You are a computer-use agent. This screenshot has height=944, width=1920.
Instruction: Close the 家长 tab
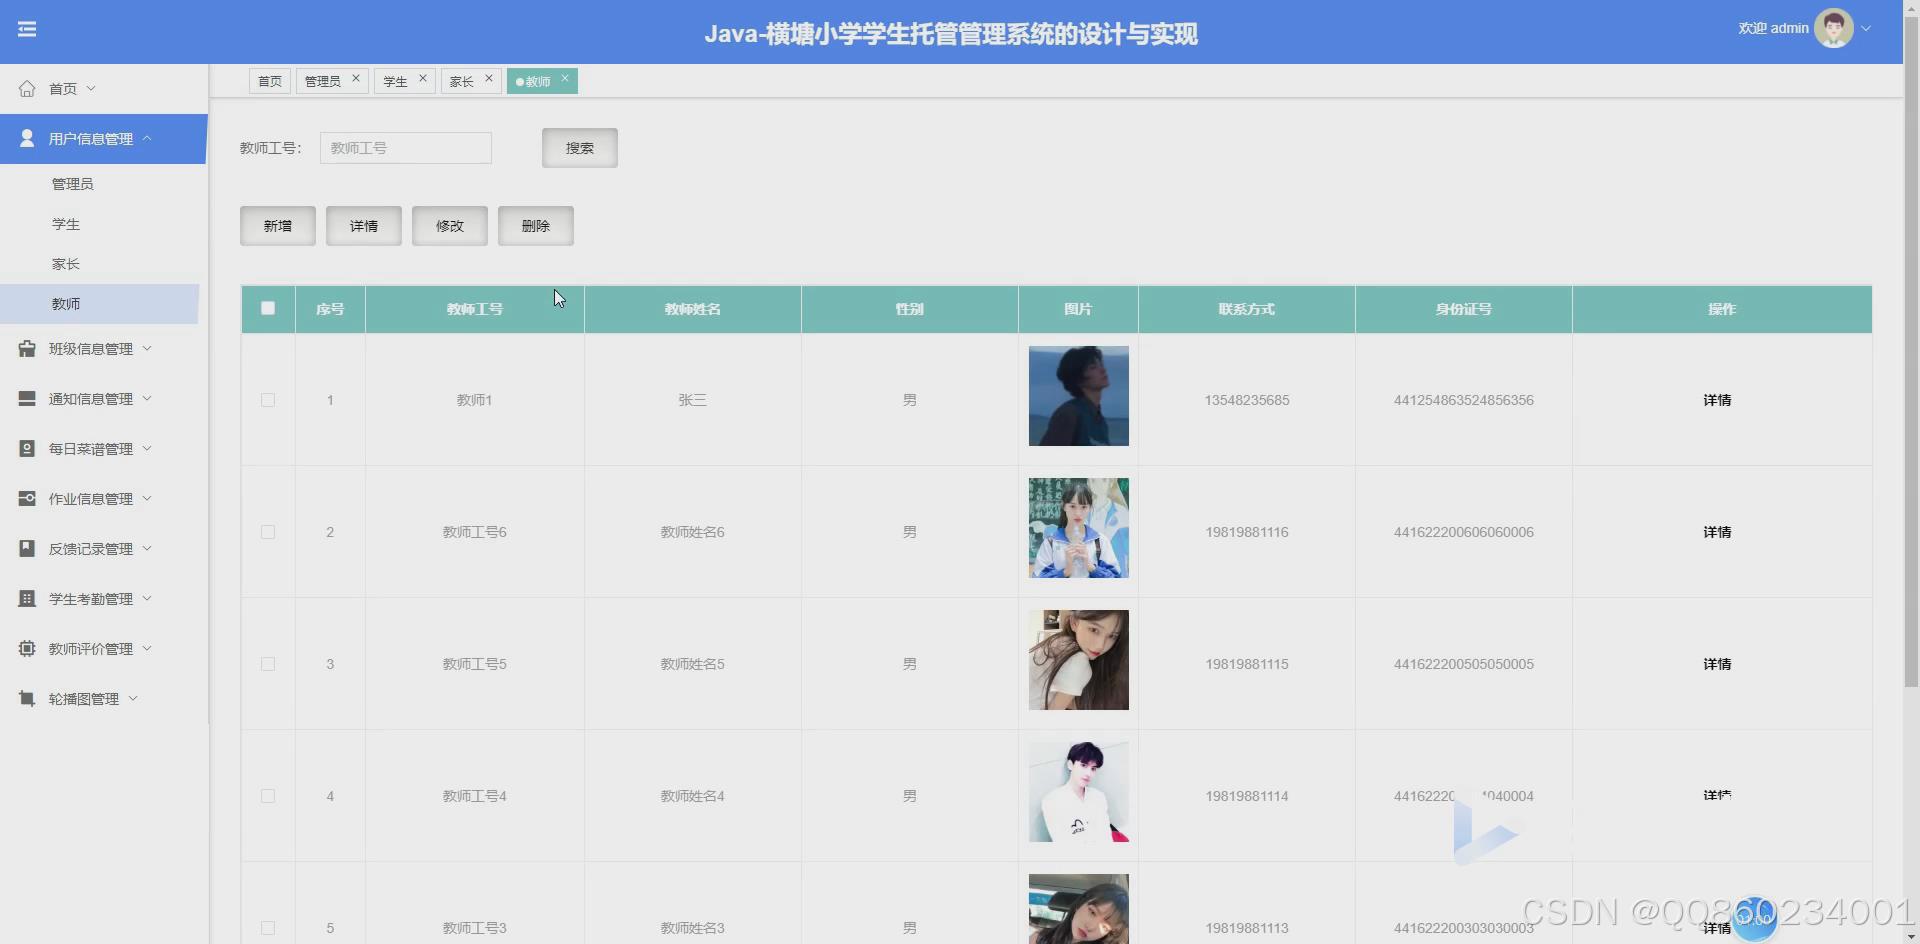488,78
